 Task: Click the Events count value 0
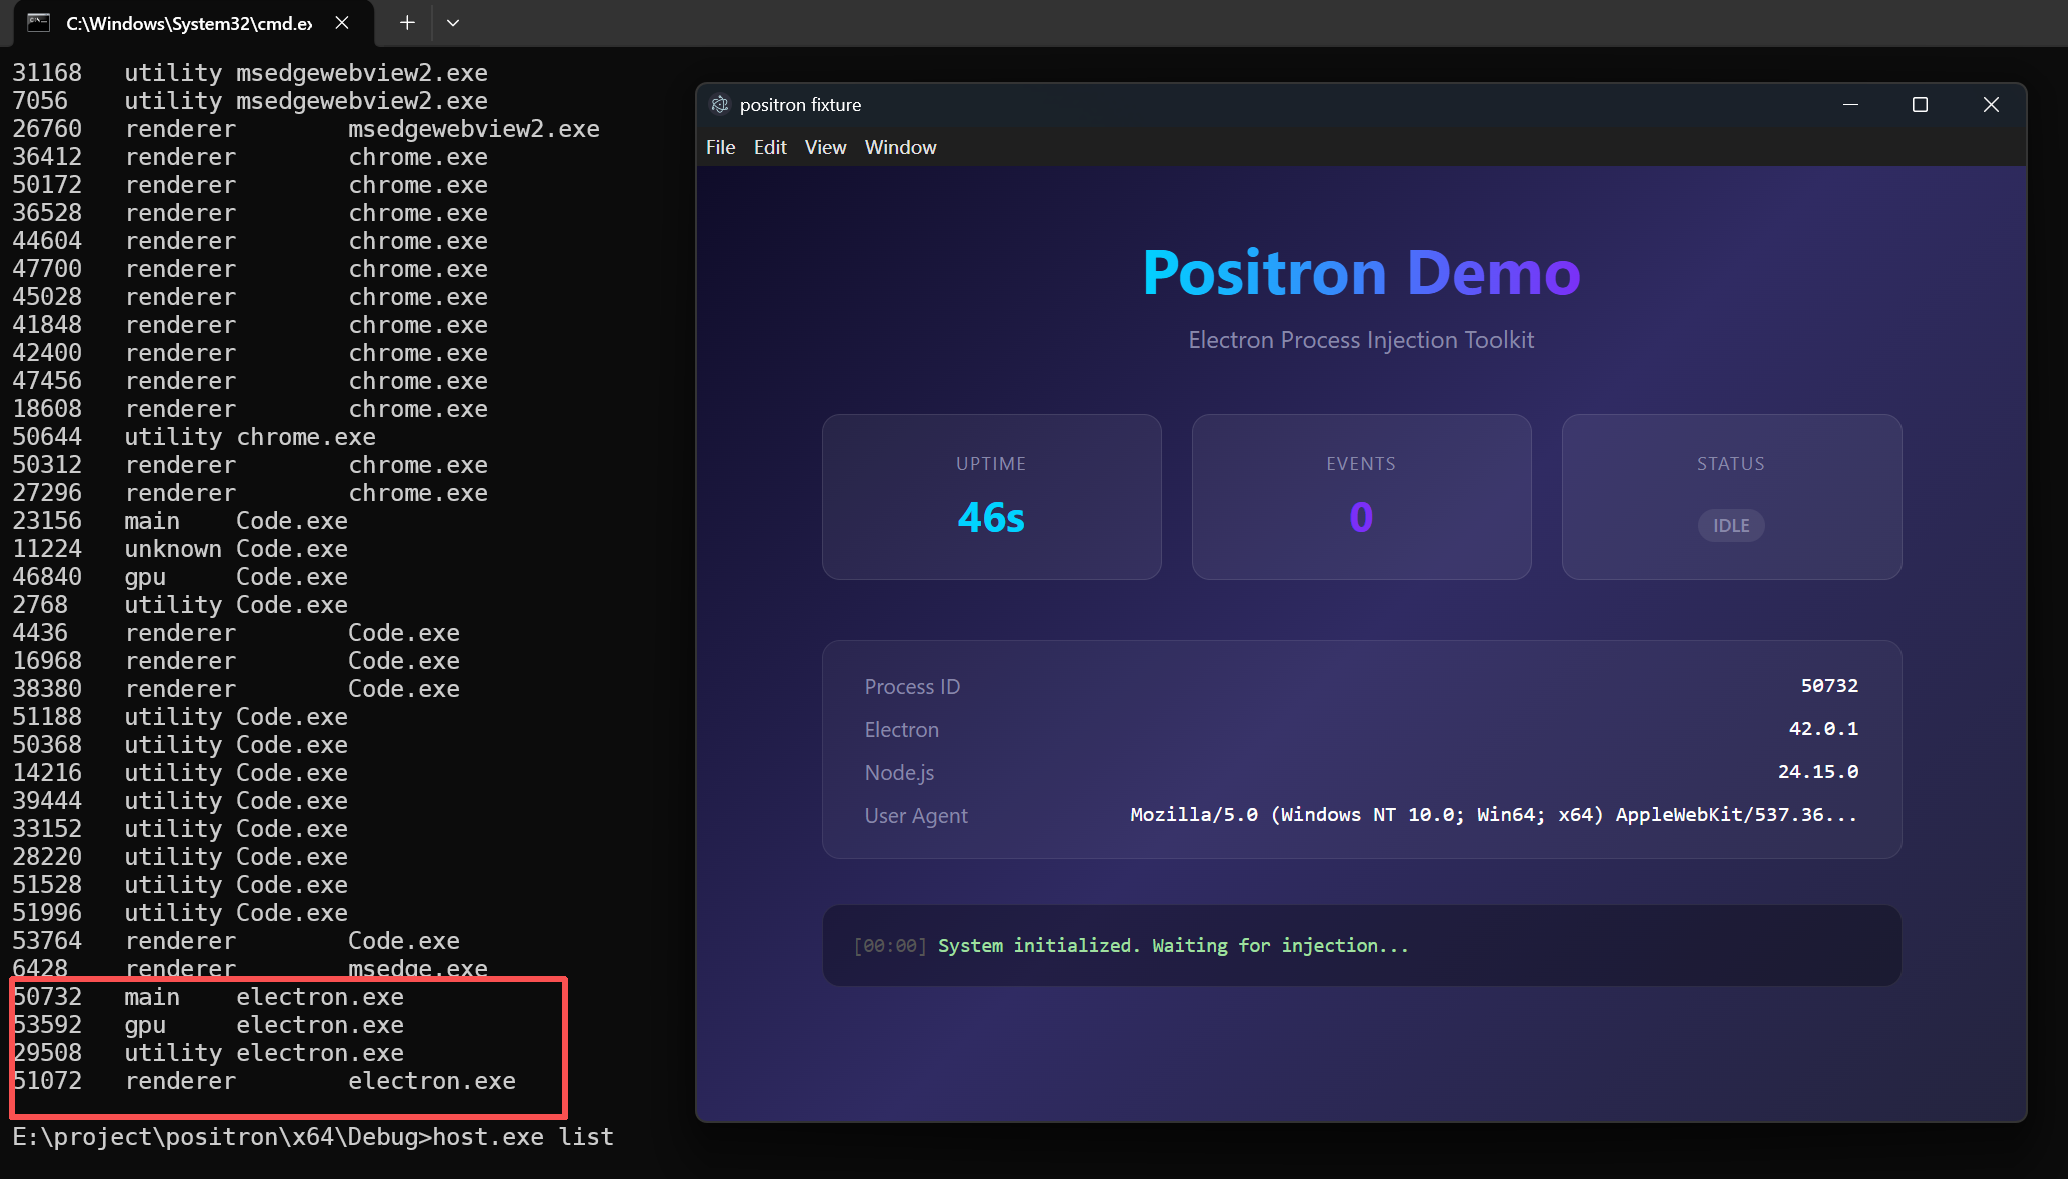coord(1361,518)
